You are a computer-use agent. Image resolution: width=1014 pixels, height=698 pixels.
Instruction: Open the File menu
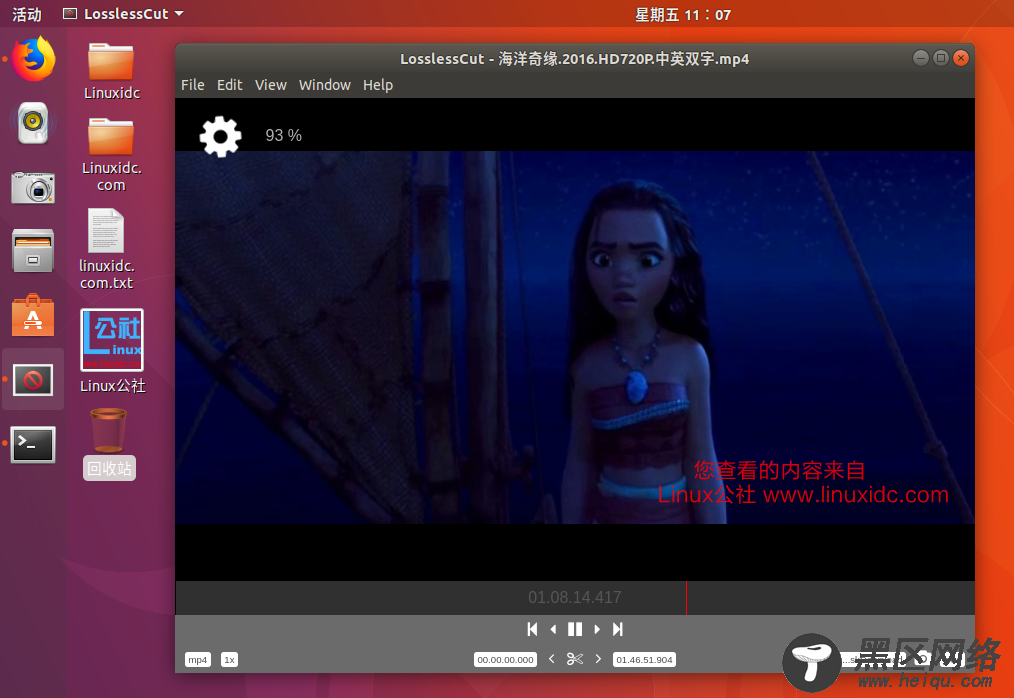coord(193,85)
